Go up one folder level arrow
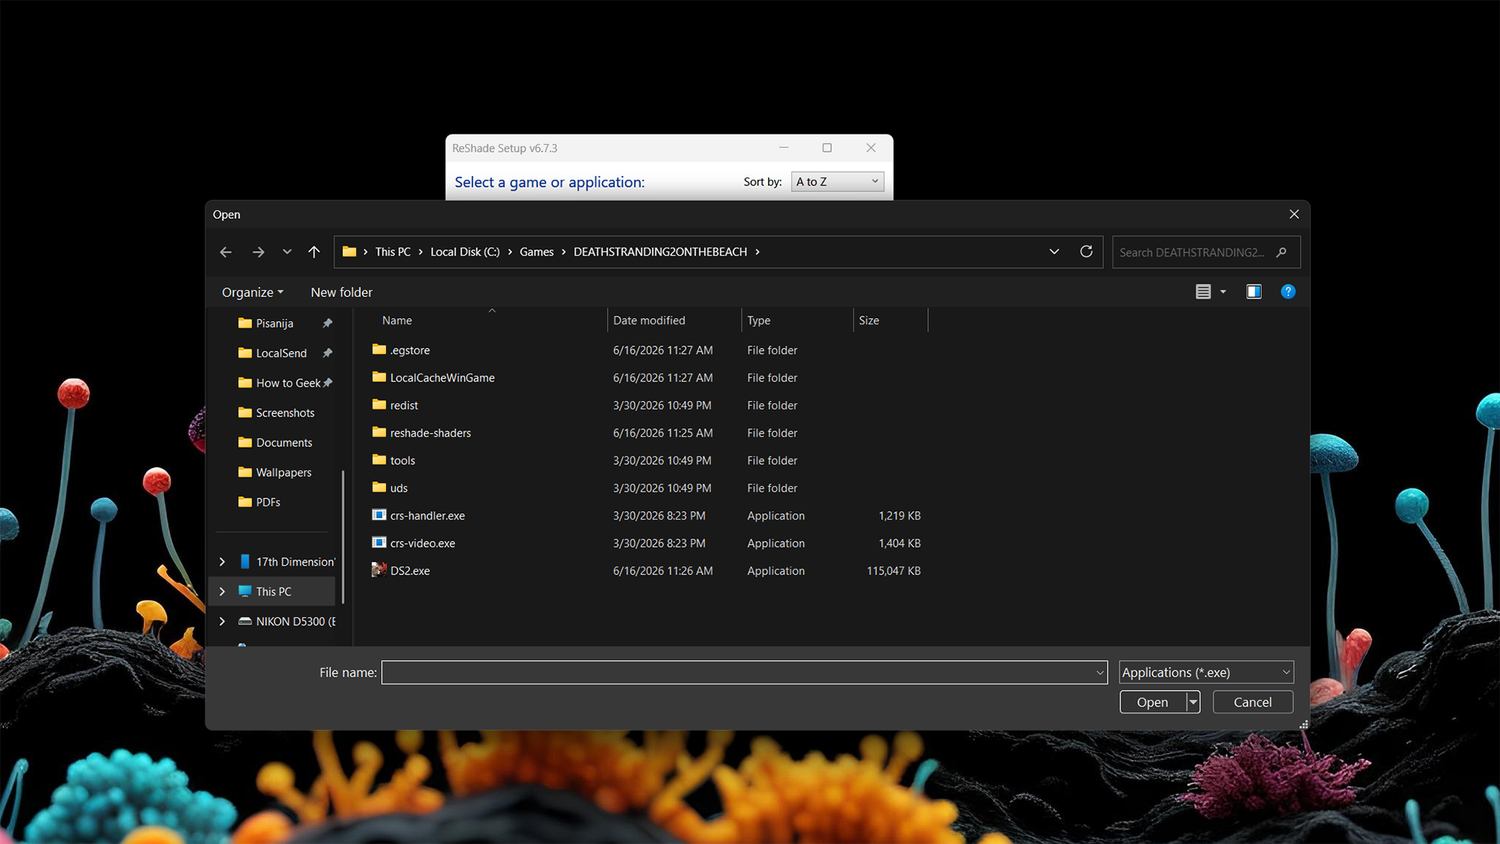1500x844 pixels. pyautogui.click(x=314, y=252)
